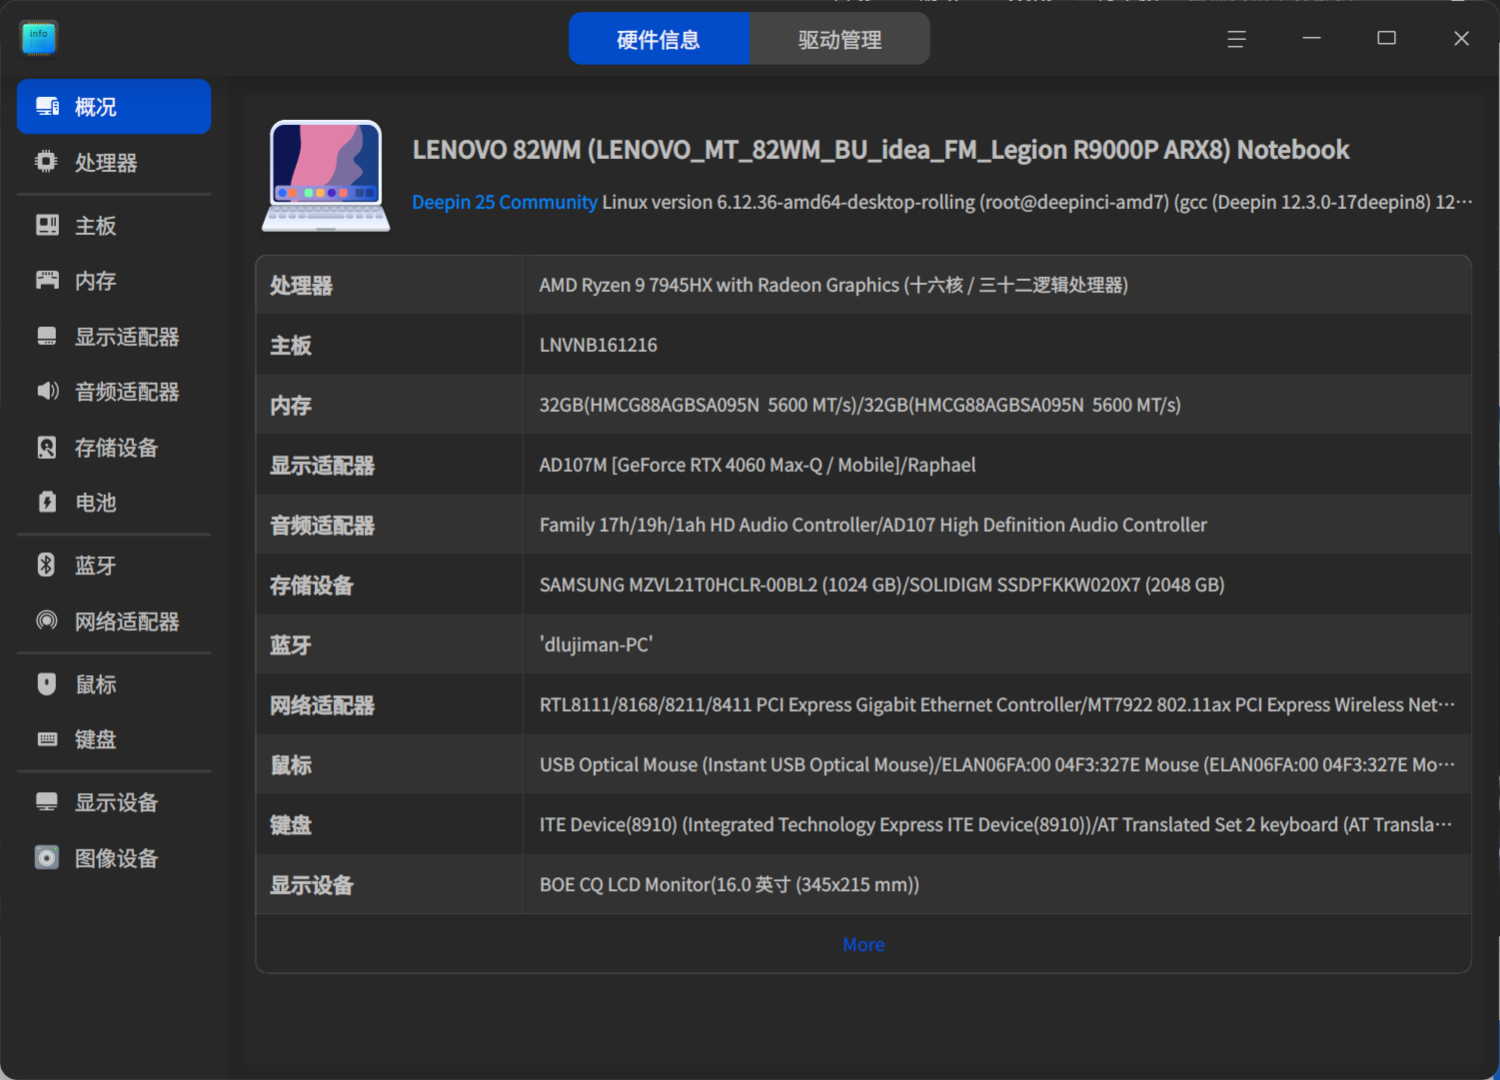Image resolution: width=1500 pixels, height=1080 pixels.
Task: Select the 概况 overview monitor icon
Action: pos(47,106)
